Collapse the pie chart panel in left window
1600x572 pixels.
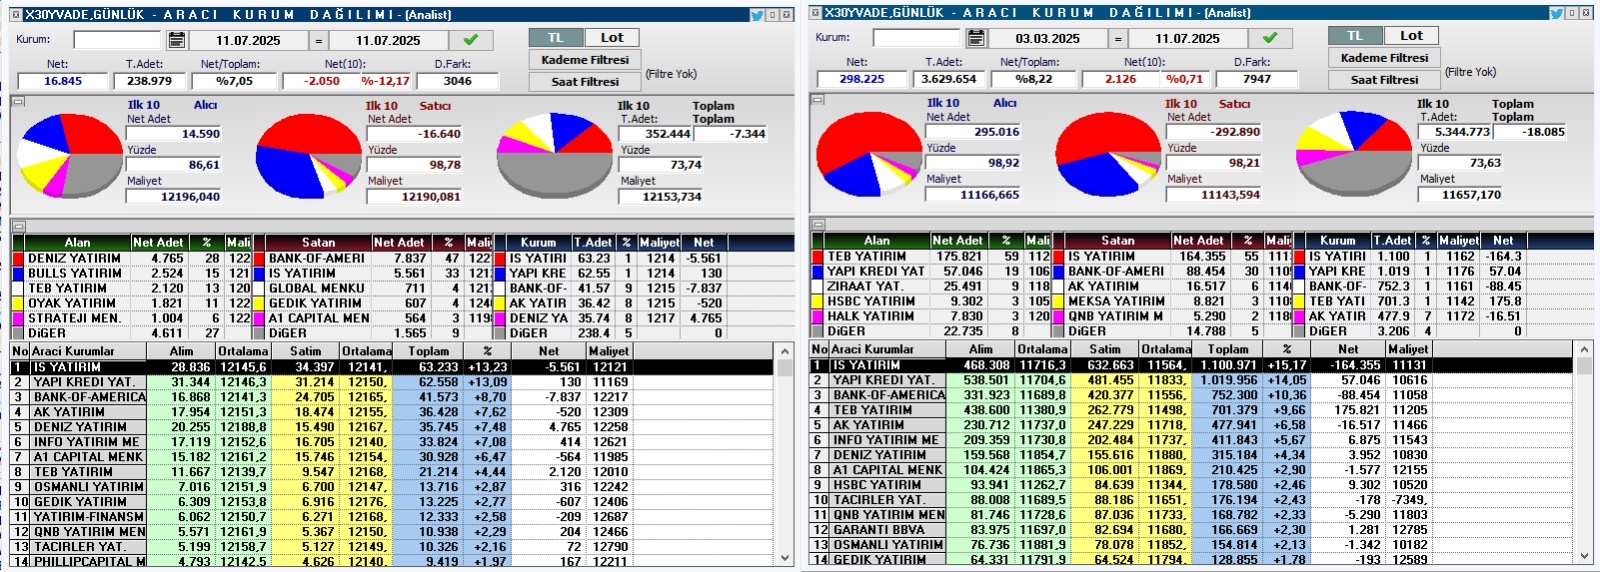[18, 101]
